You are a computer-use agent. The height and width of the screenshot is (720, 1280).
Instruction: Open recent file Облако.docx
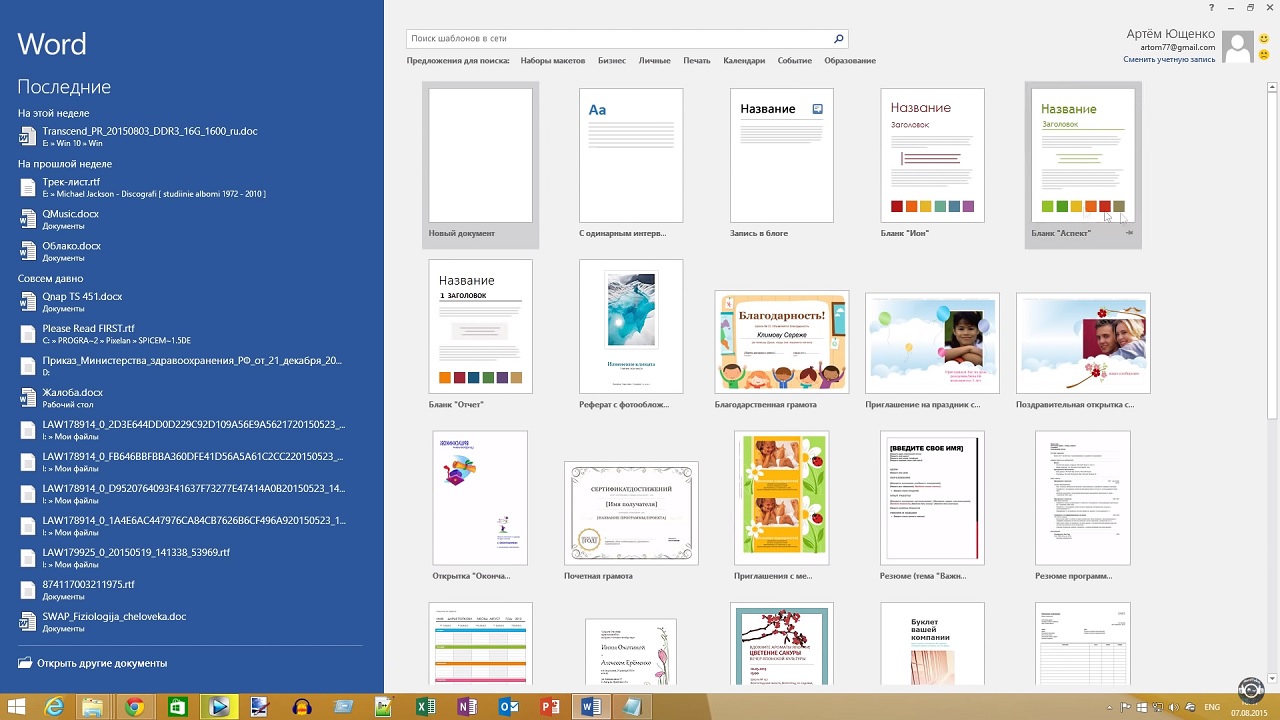[71, 246]
